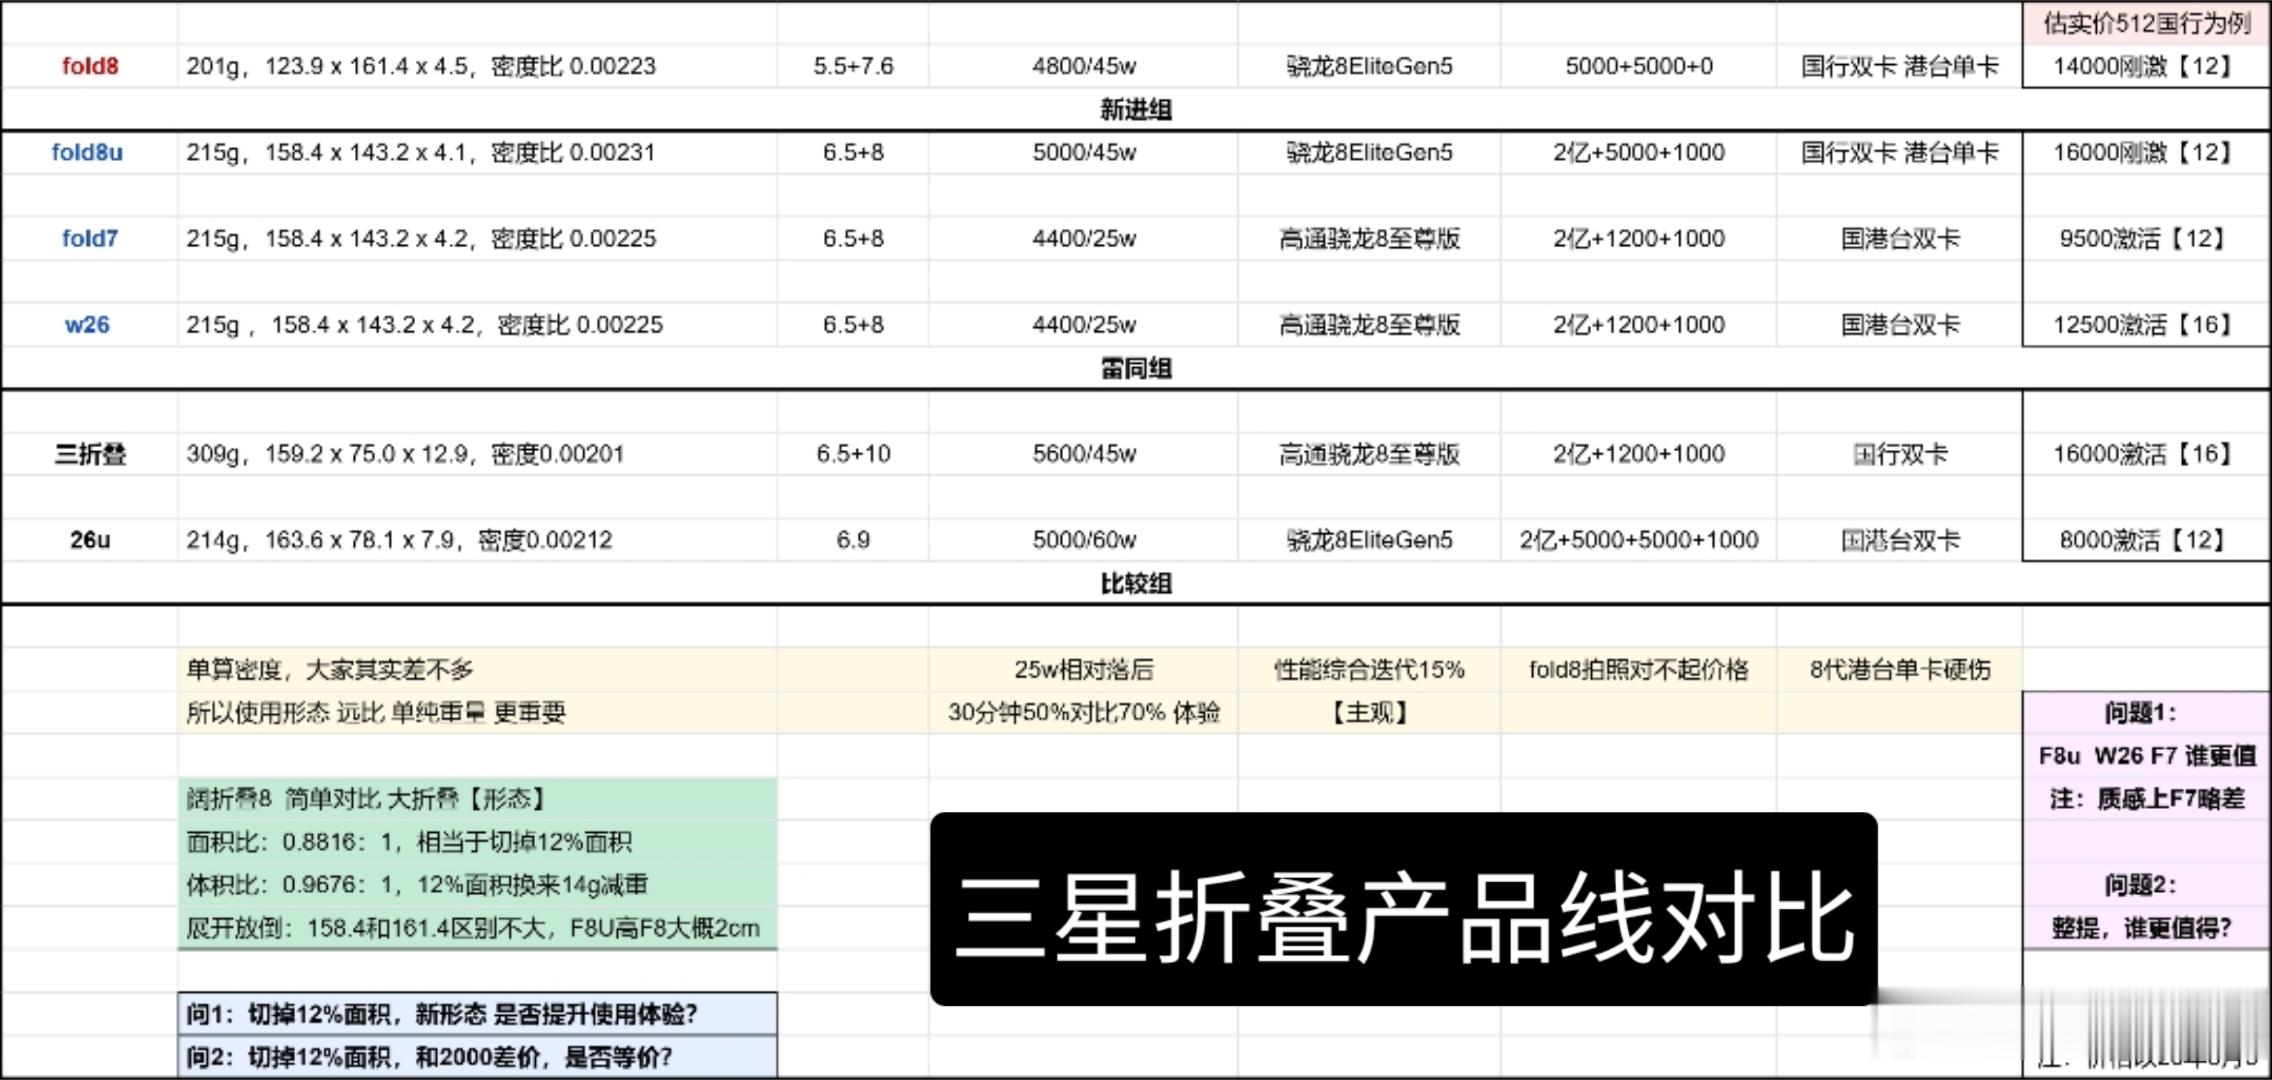The width and height of the screenshot is (2272, 1080).
Task: Click the 比较组 group header
Action: click(x=1136, y=583)
